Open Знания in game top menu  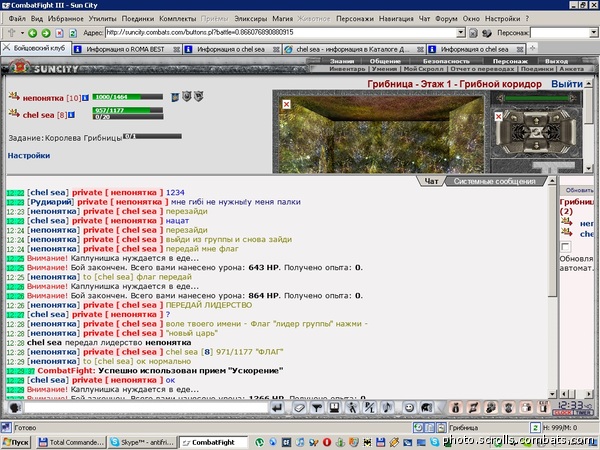tap(342, 61)
